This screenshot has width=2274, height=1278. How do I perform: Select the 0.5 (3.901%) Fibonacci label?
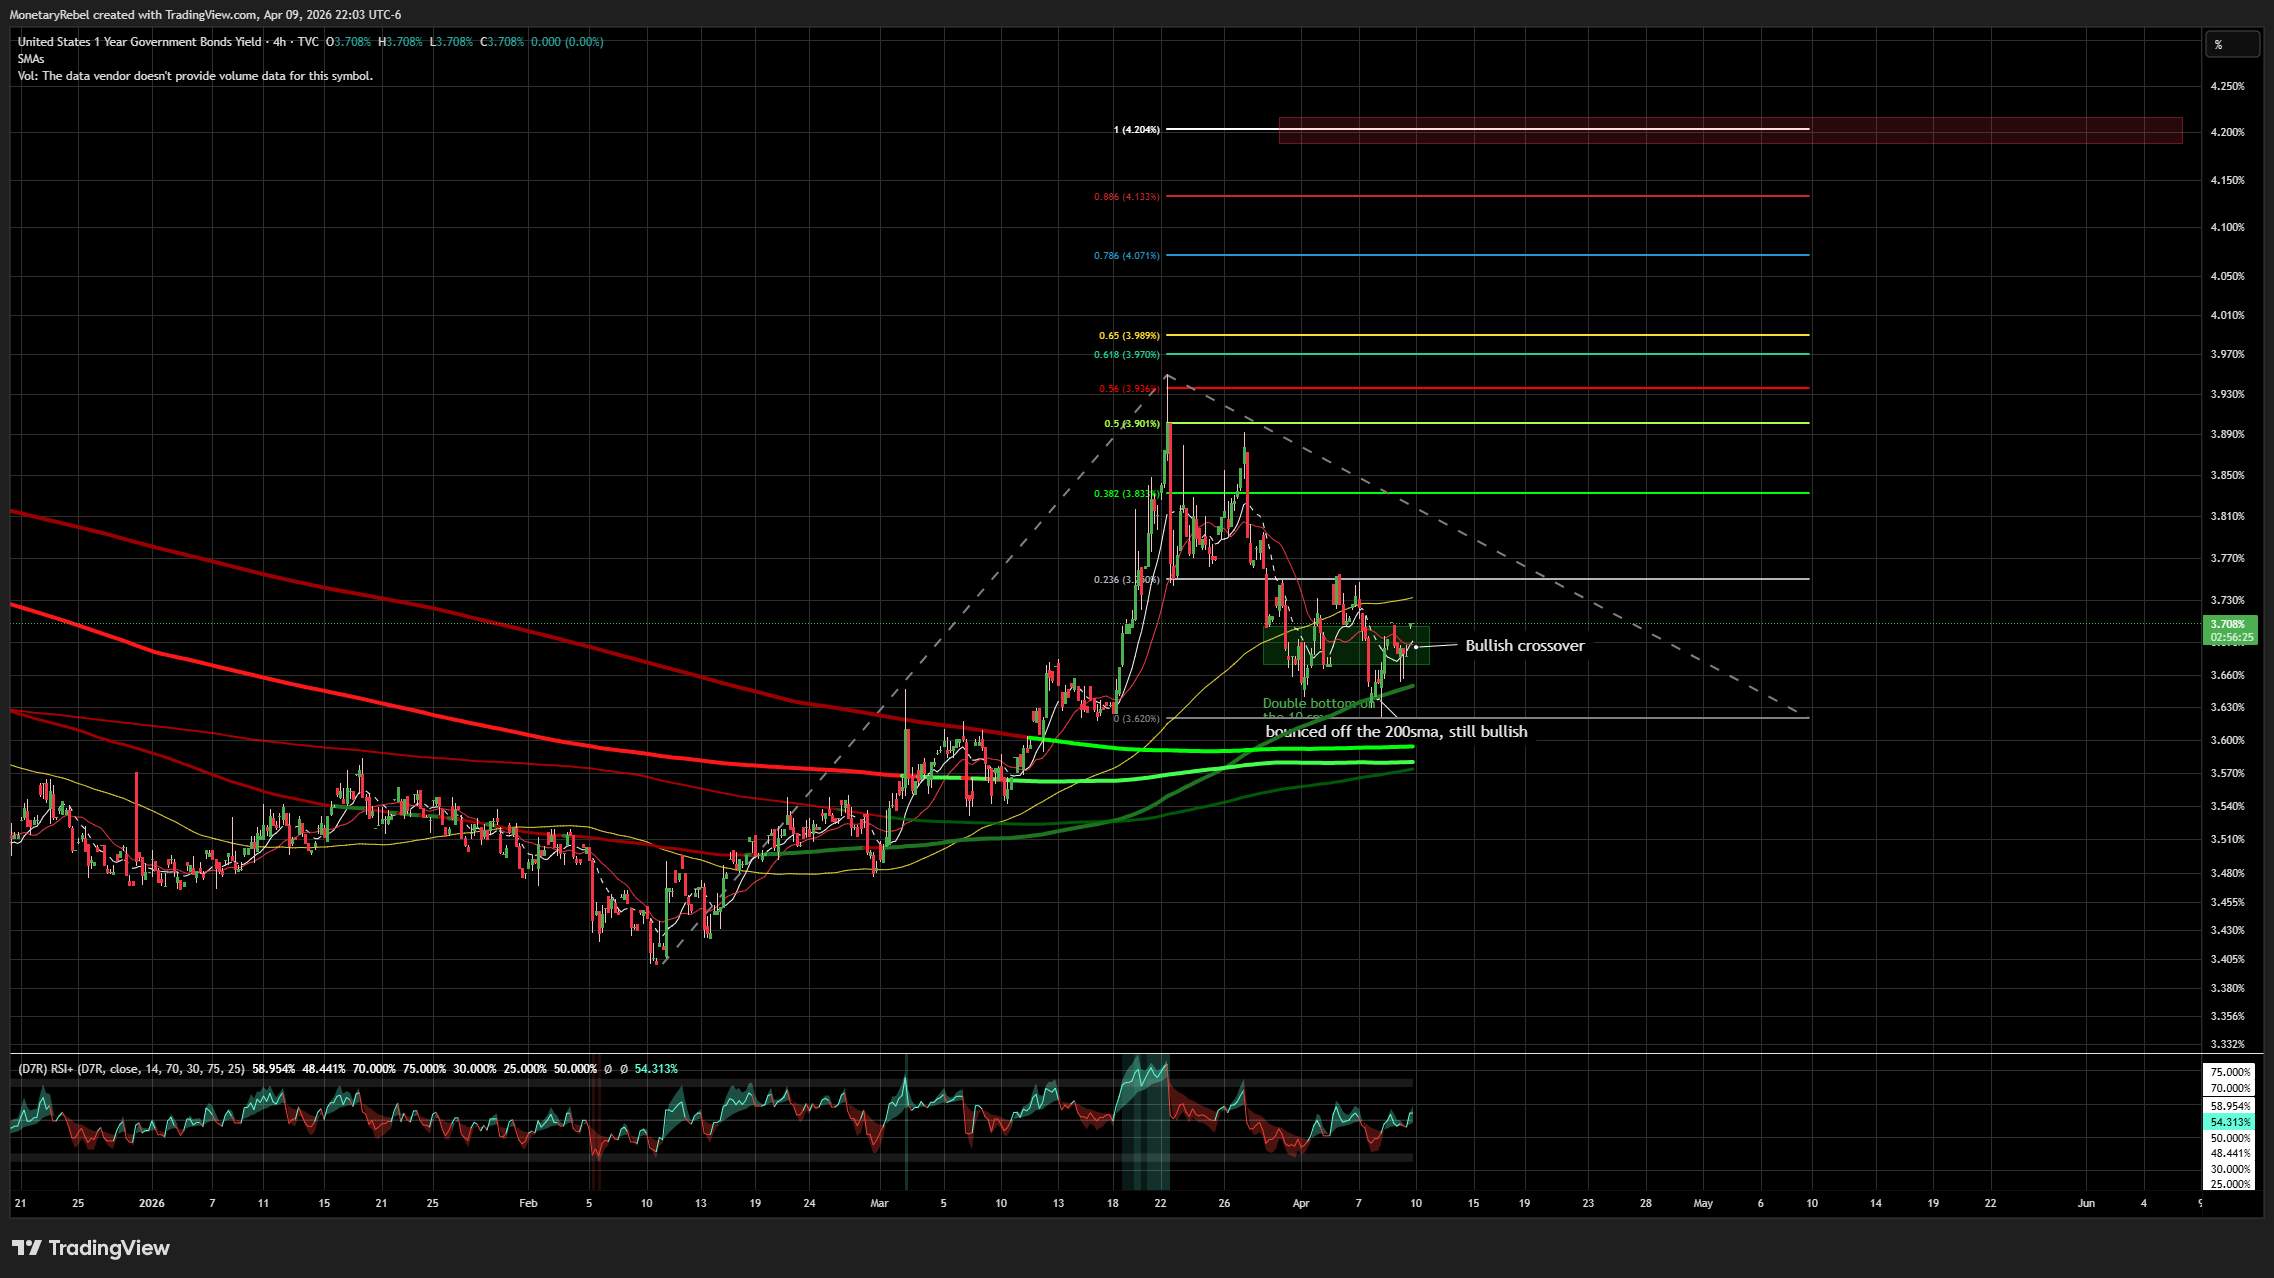point(1132,424)
